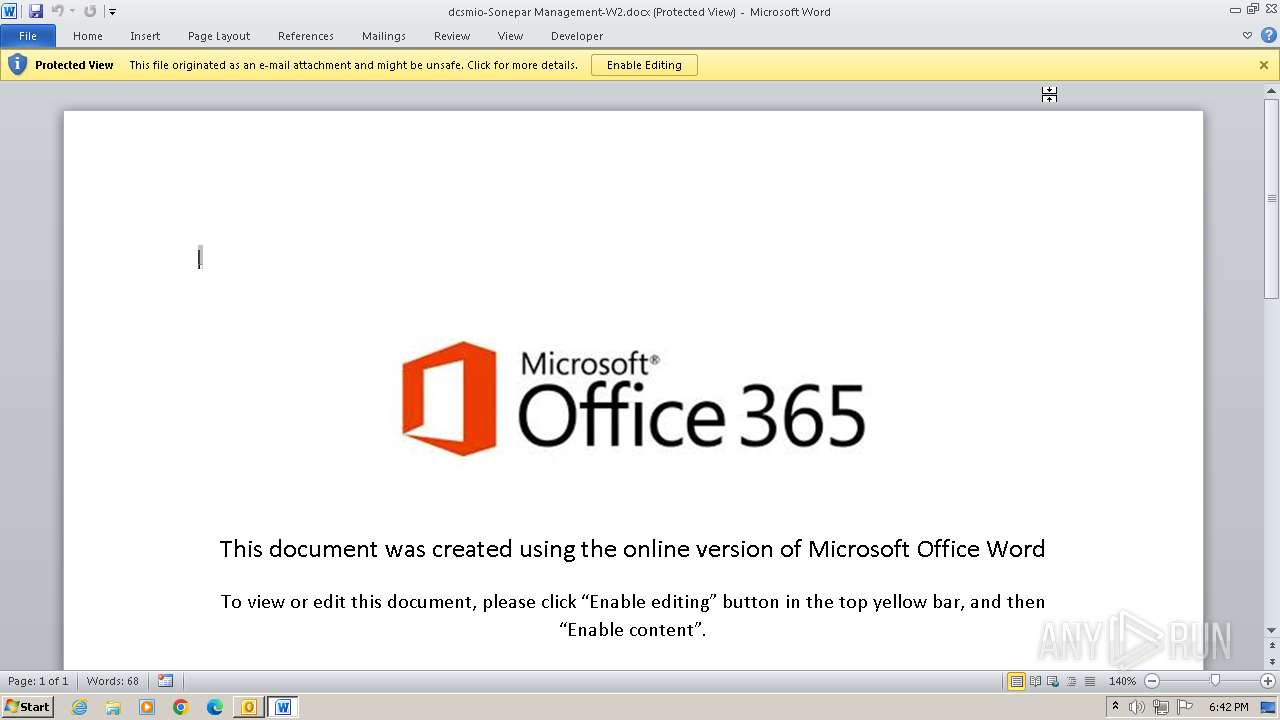Screen dimensions: 1280x720
Task: Click the scroll up arrow of vertical scrollbar
Action: tap(1272, 92)
